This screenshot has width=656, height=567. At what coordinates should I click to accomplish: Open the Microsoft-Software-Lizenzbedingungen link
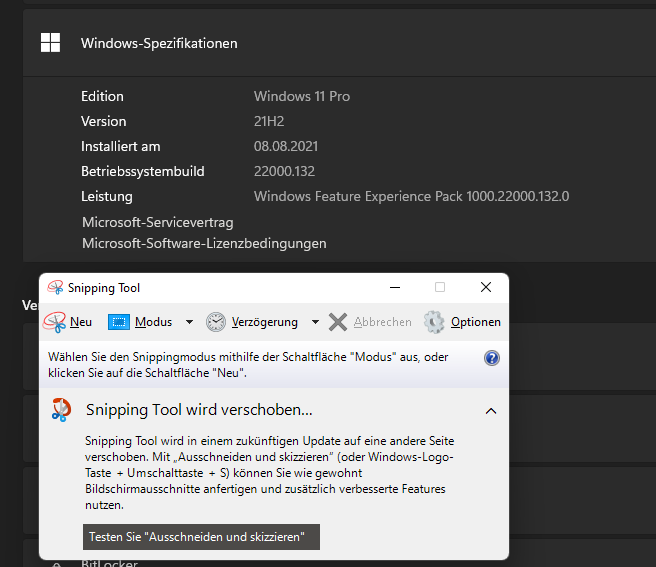204,243
